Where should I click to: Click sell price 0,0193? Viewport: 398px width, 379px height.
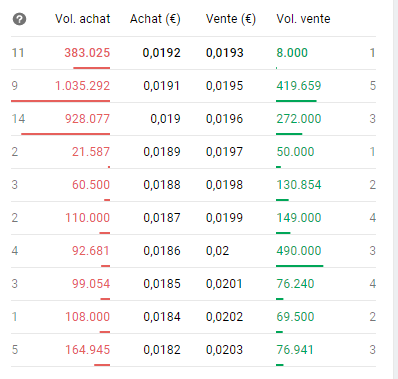(x=225, y=53)
